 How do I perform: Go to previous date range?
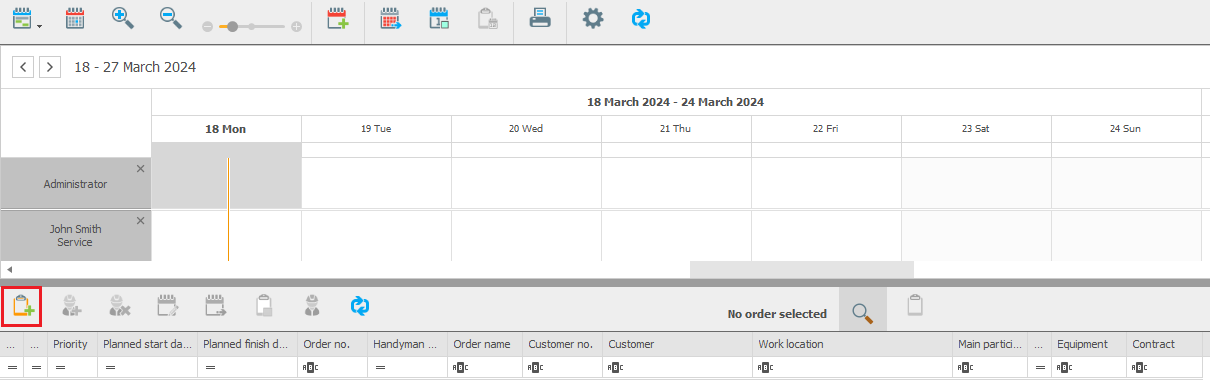point(23,67)
